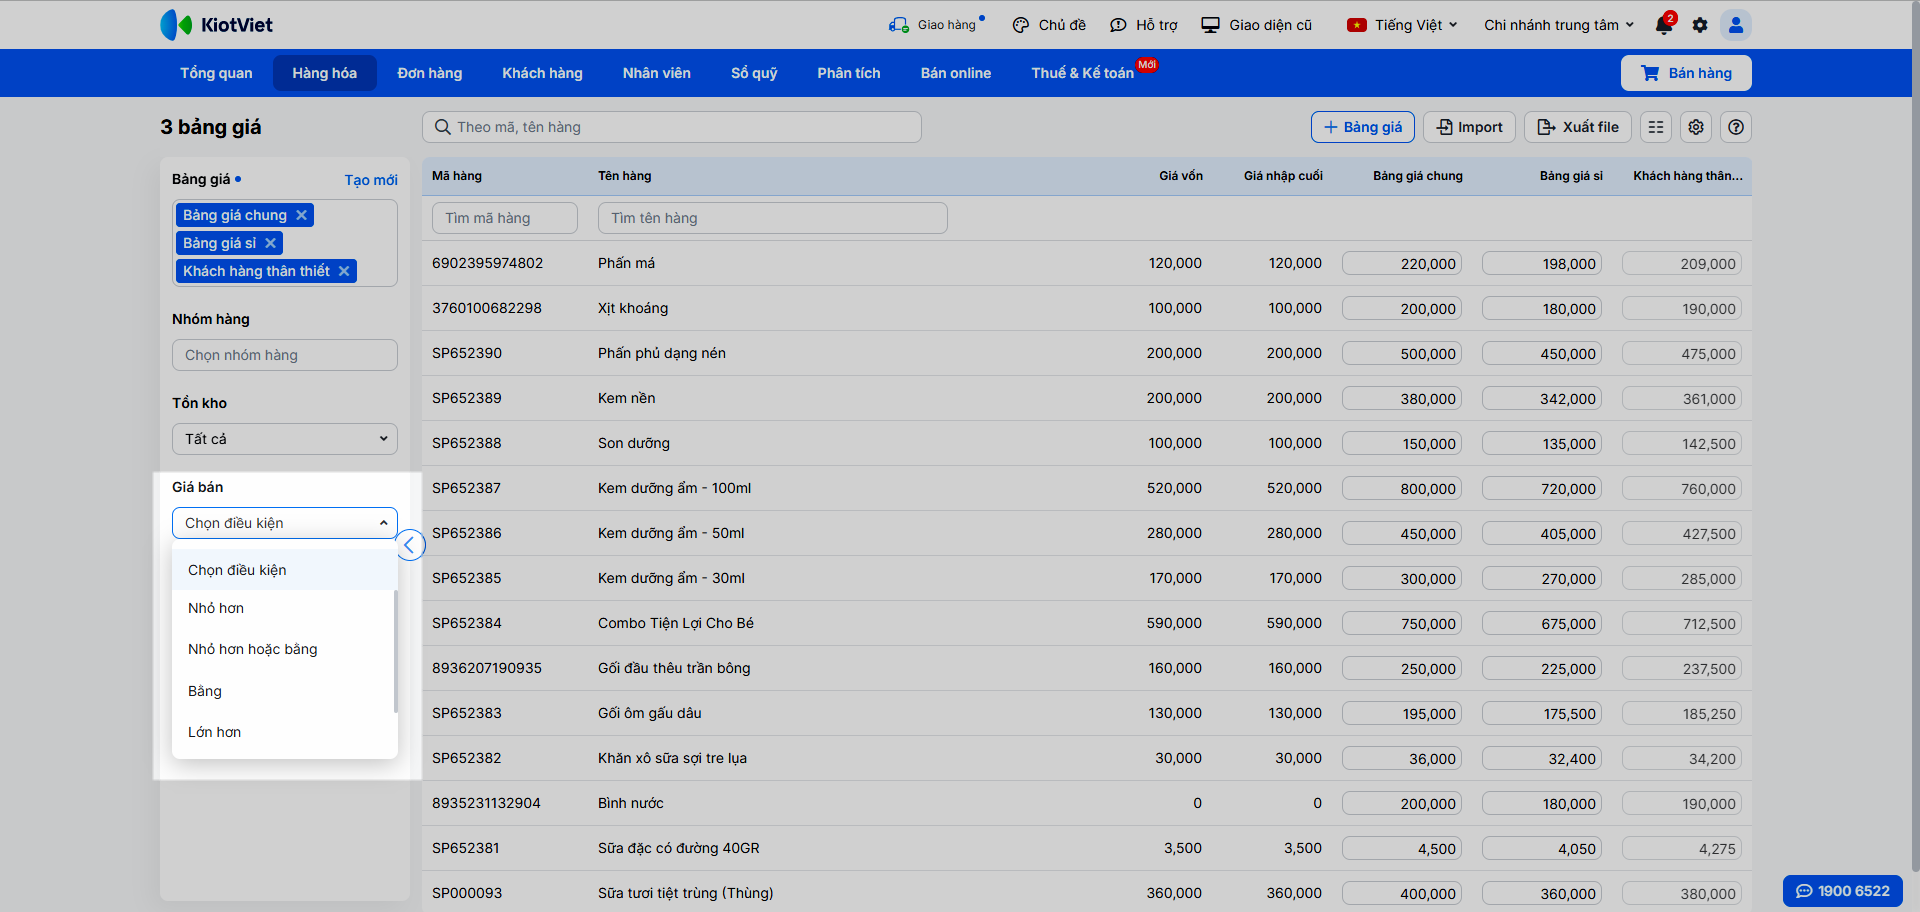Open the notifications bell icon

(1664, 25)
